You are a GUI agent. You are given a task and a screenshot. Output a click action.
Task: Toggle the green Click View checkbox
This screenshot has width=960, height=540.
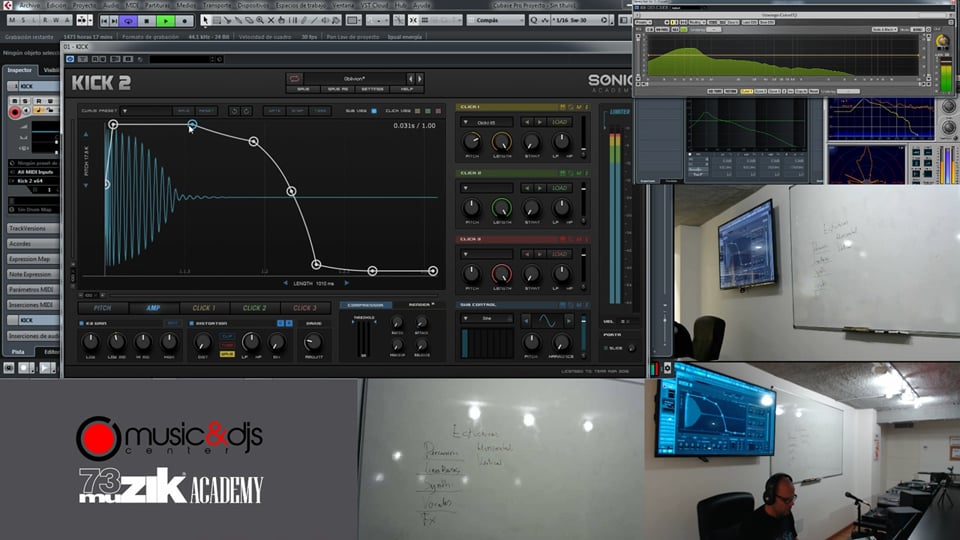point(427,111)
